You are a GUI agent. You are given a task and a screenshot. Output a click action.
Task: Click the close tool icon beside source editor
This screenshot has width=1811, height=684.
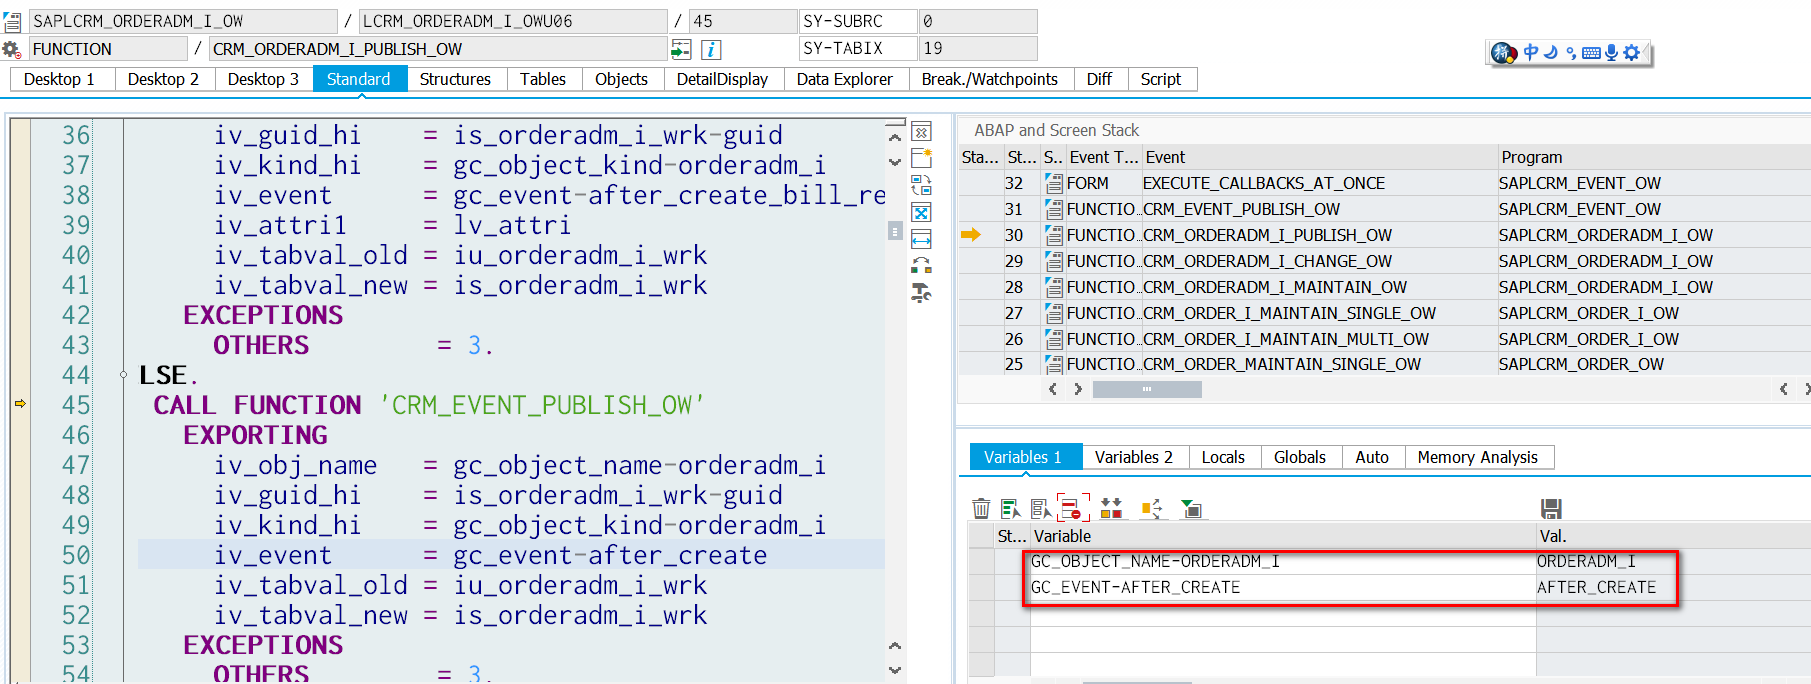coord(921,133)
